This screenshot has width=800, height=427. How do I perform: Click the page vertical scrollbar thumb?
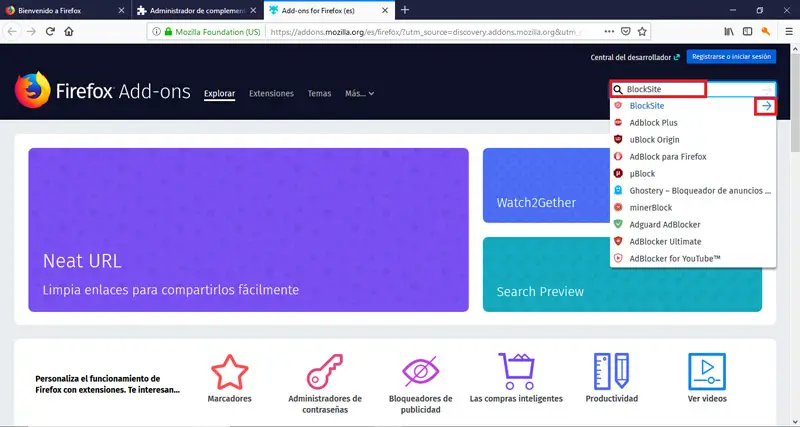coord(795,102)
